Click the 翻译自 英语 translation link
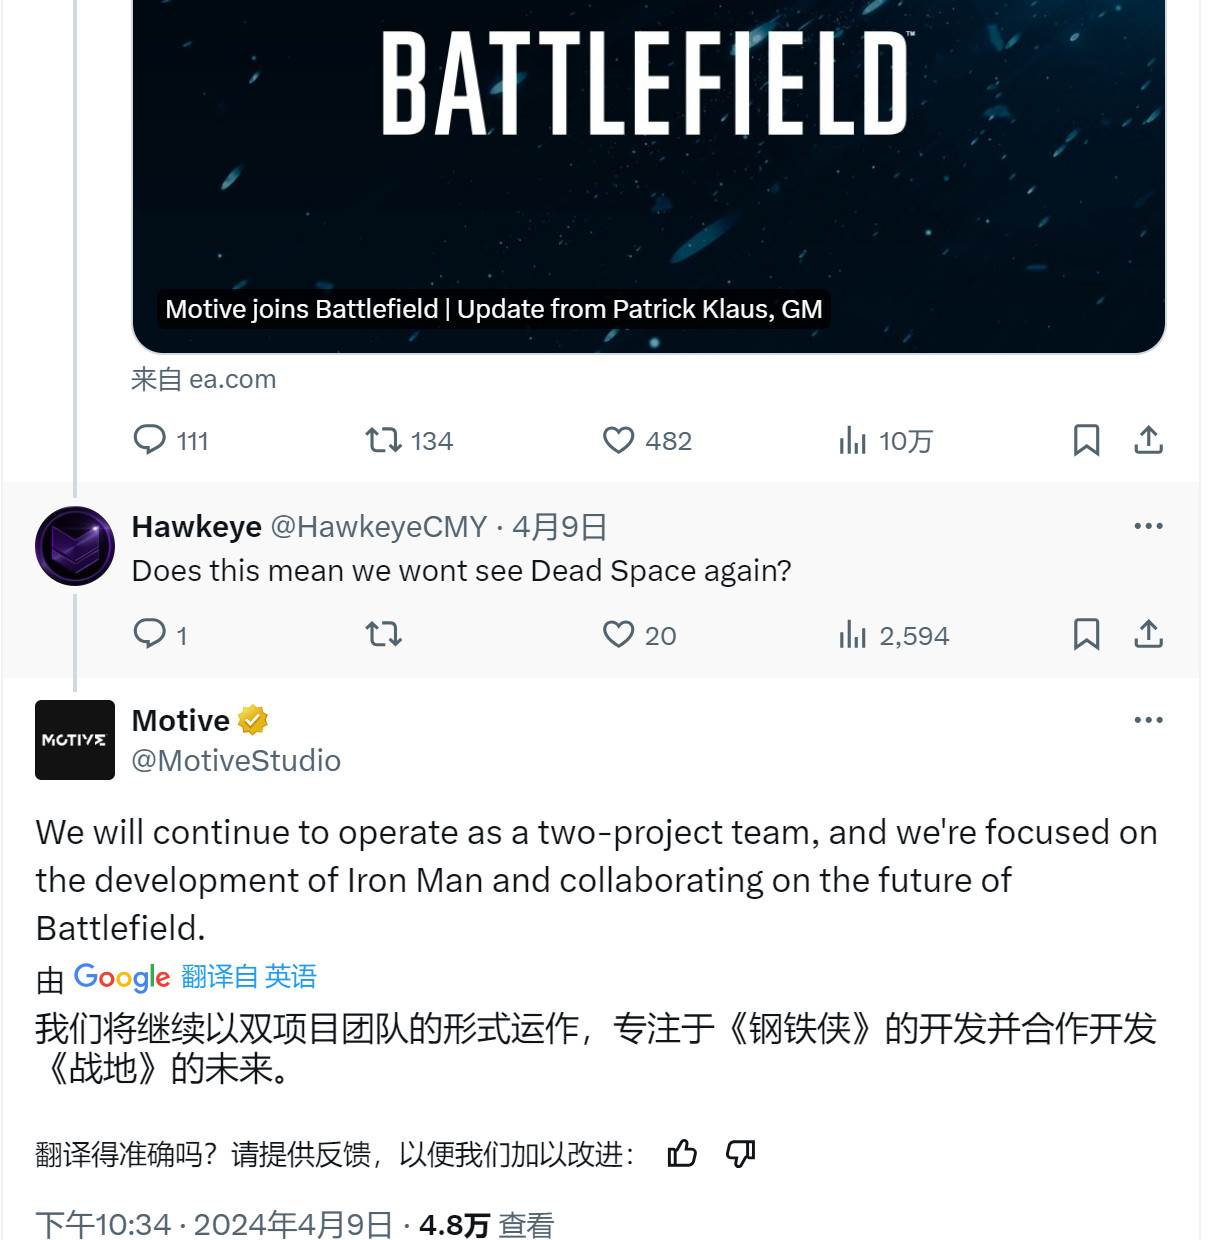This screenshot has width=1232, height=1240. (x=249, y=976)
